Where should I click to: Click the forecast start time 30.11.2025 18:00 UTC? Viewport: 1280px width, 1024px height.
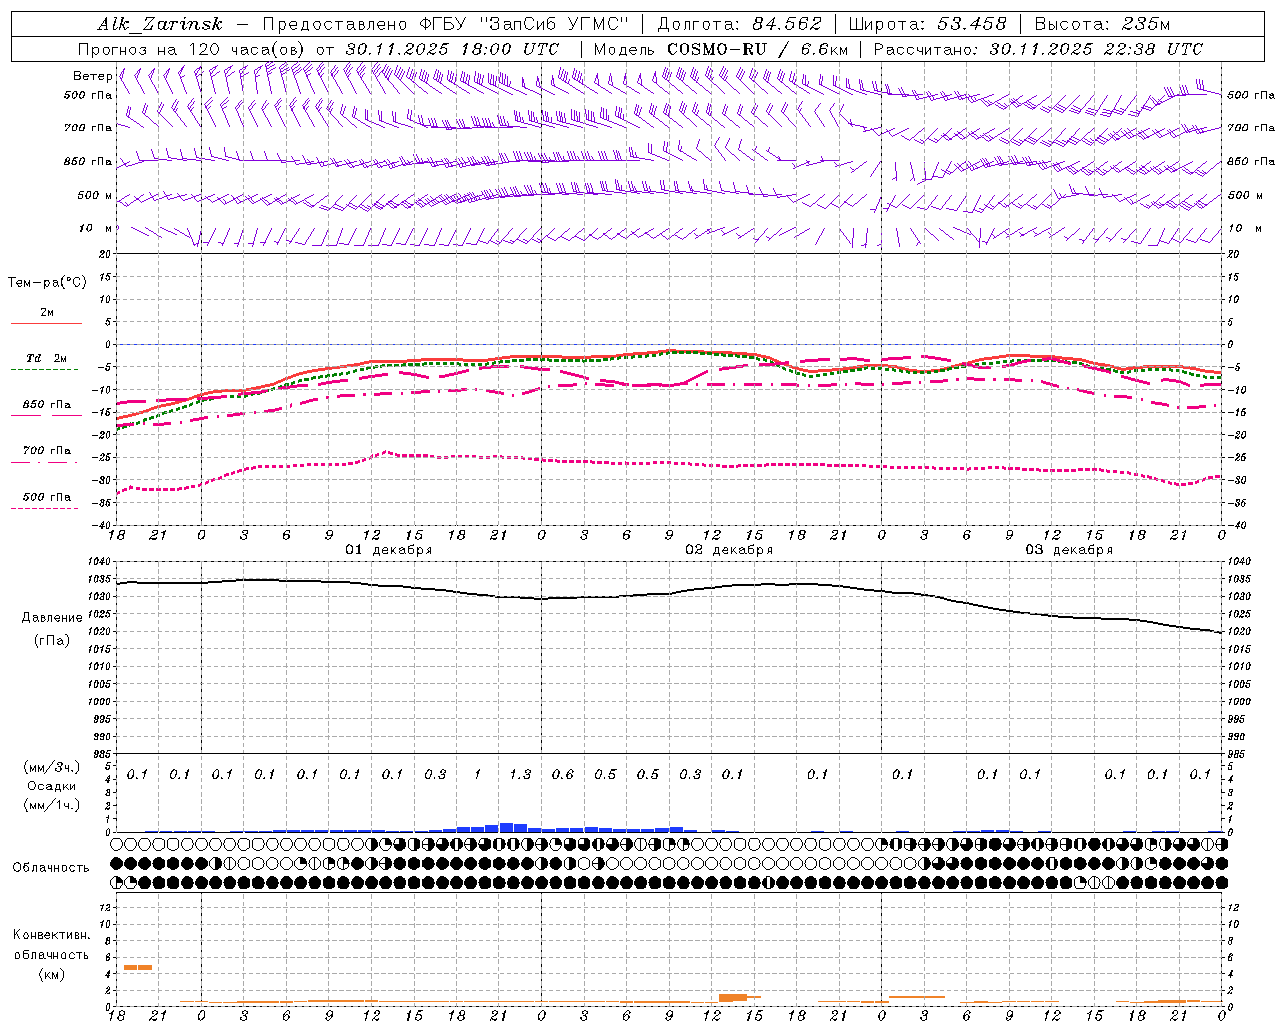(452, 49)
